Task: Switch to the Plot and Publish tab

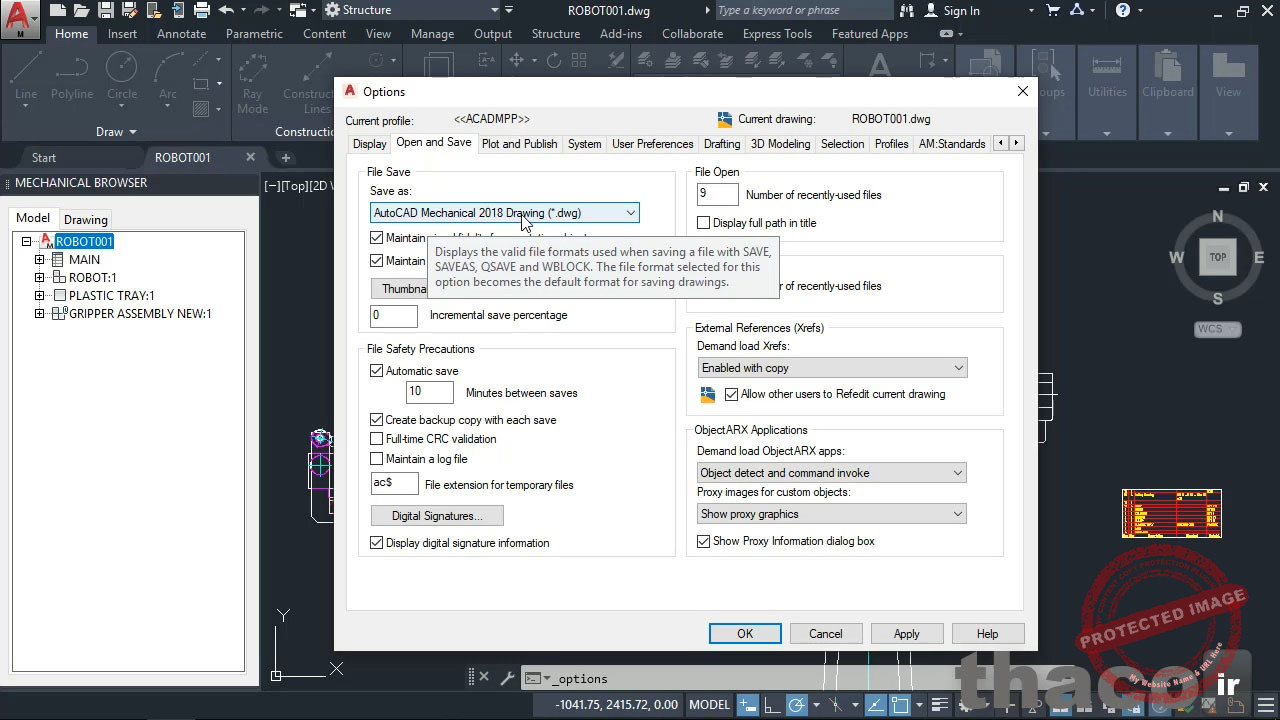Action: click(519, 143)
